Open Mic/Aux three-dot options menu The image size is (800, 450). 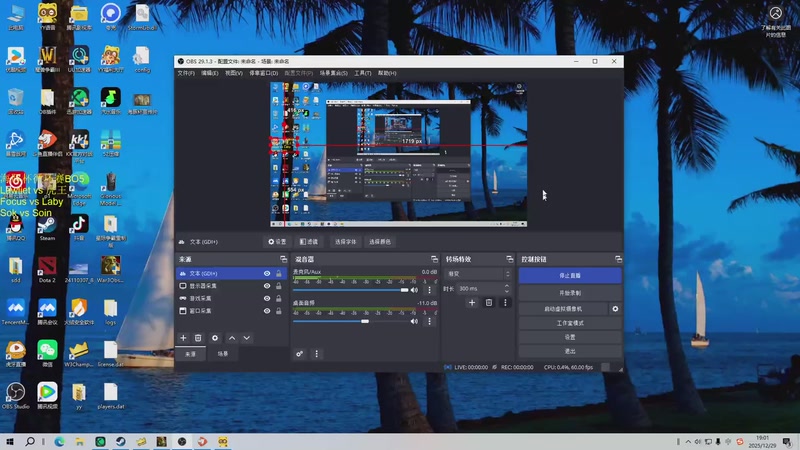click(x=430, y=290)
